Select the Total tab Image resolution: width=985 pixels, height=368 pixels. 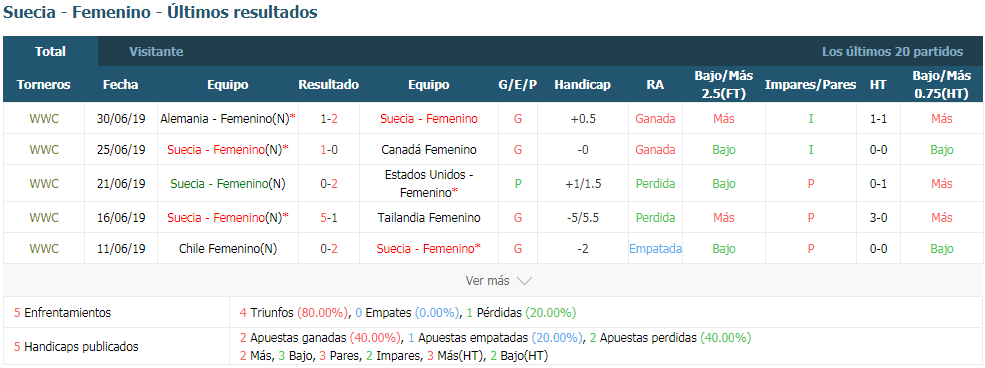pos(50,51)
